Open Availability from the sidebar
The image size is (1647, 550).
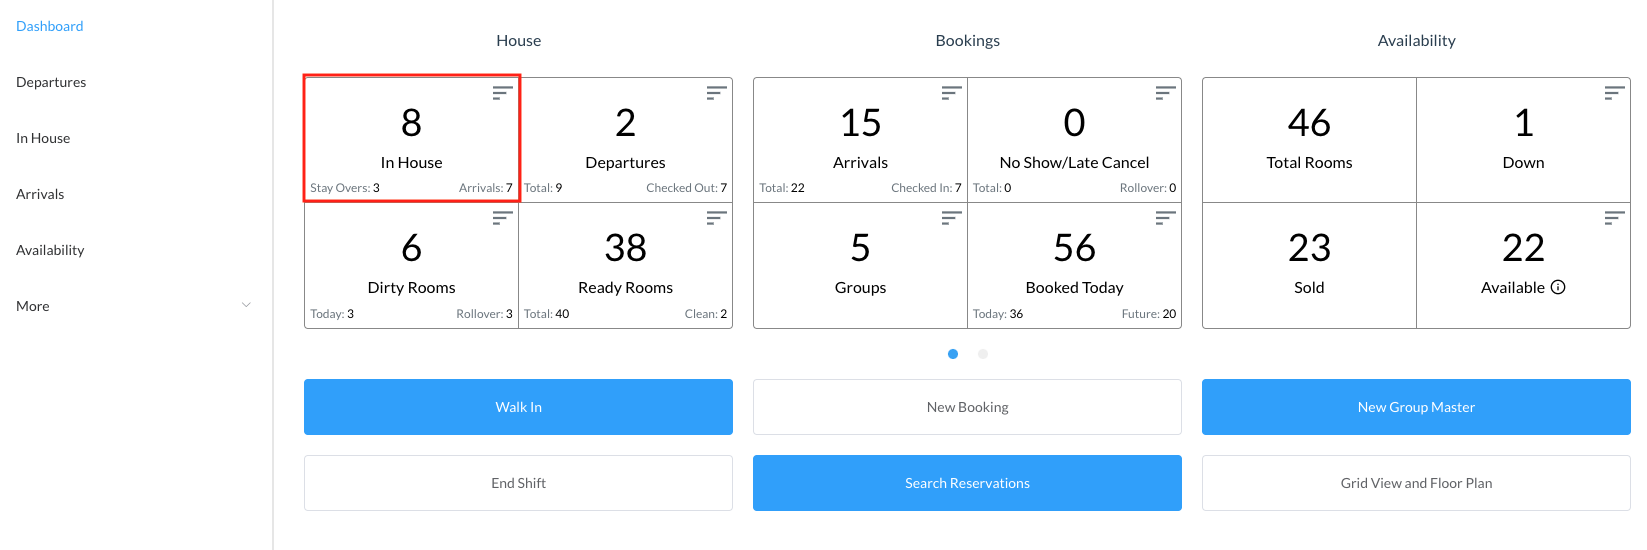coord(50,250)
